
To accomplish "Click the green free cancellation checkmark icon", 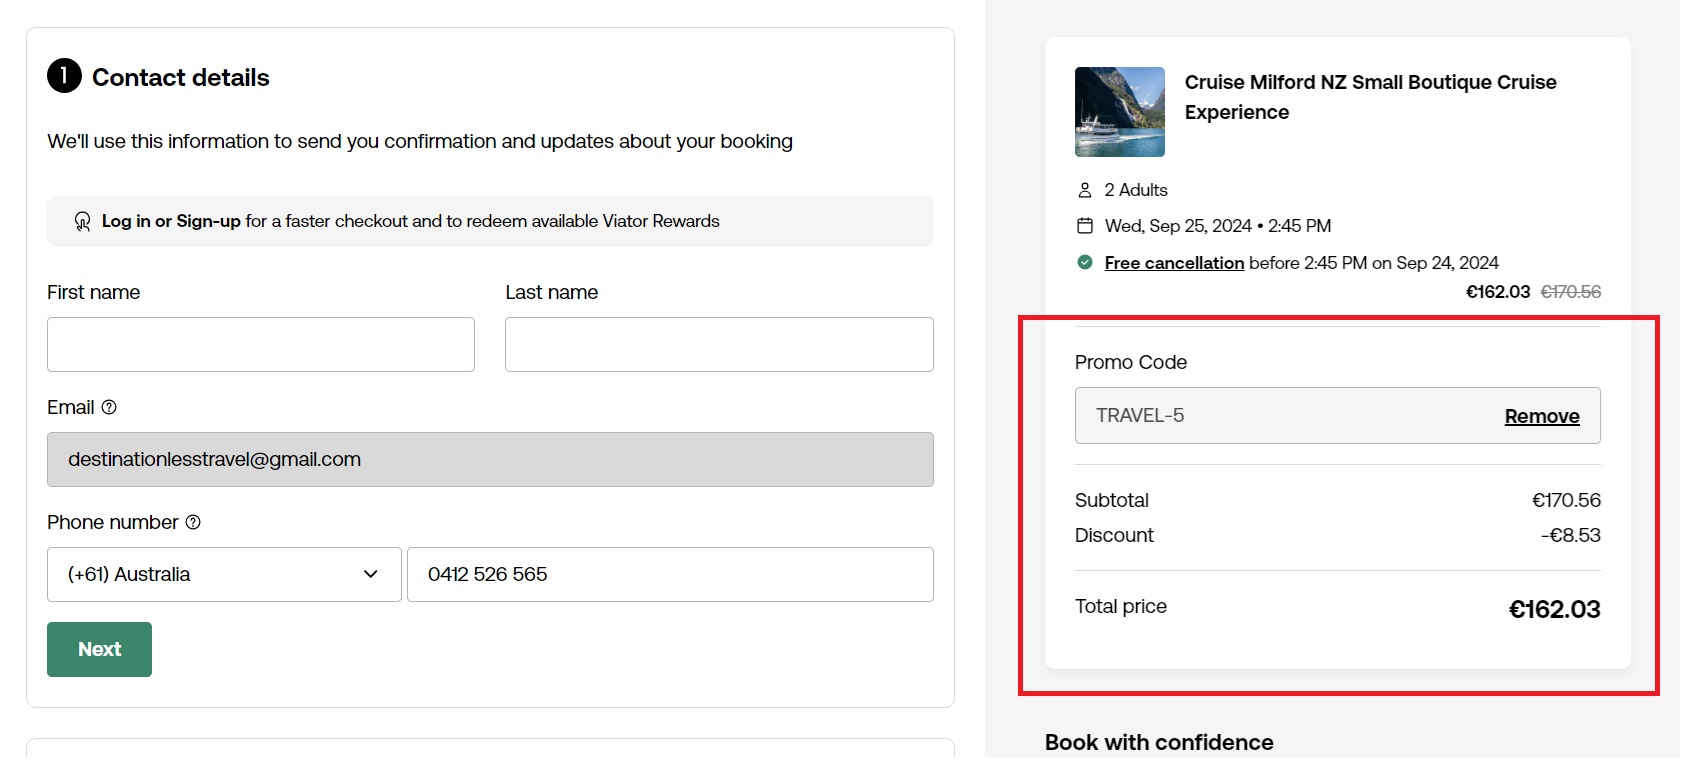I will coord(1085,262).
